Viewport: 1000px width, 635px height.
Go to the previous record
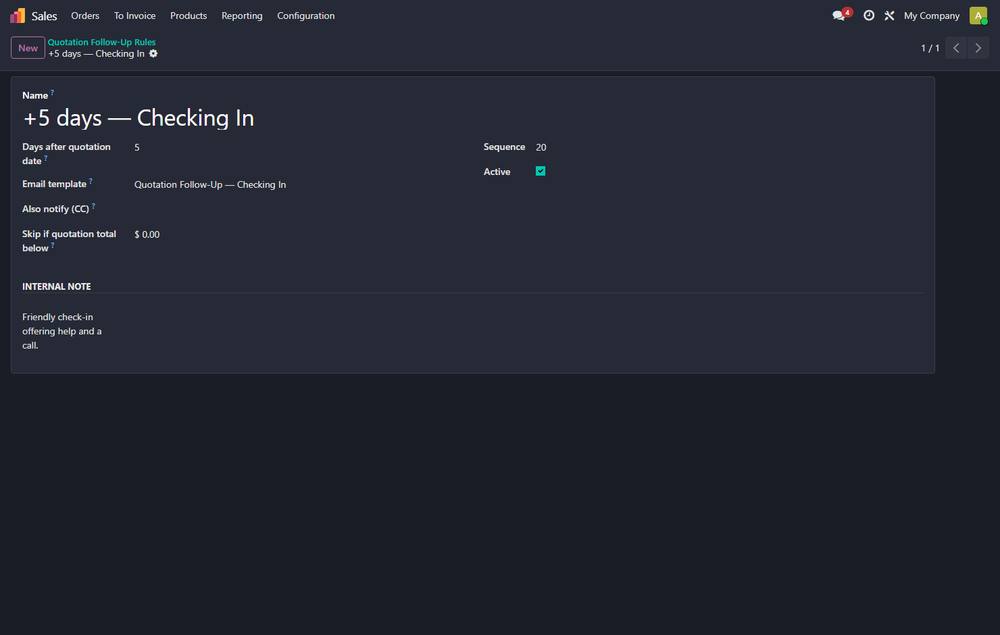point(956,48)
